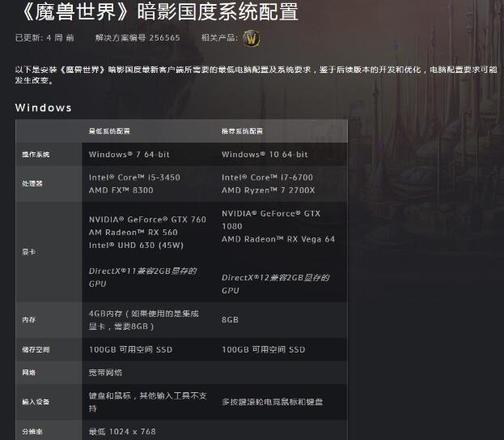
Task: Click the recommended system configuration column header
Action: click(x=242, y=131)
